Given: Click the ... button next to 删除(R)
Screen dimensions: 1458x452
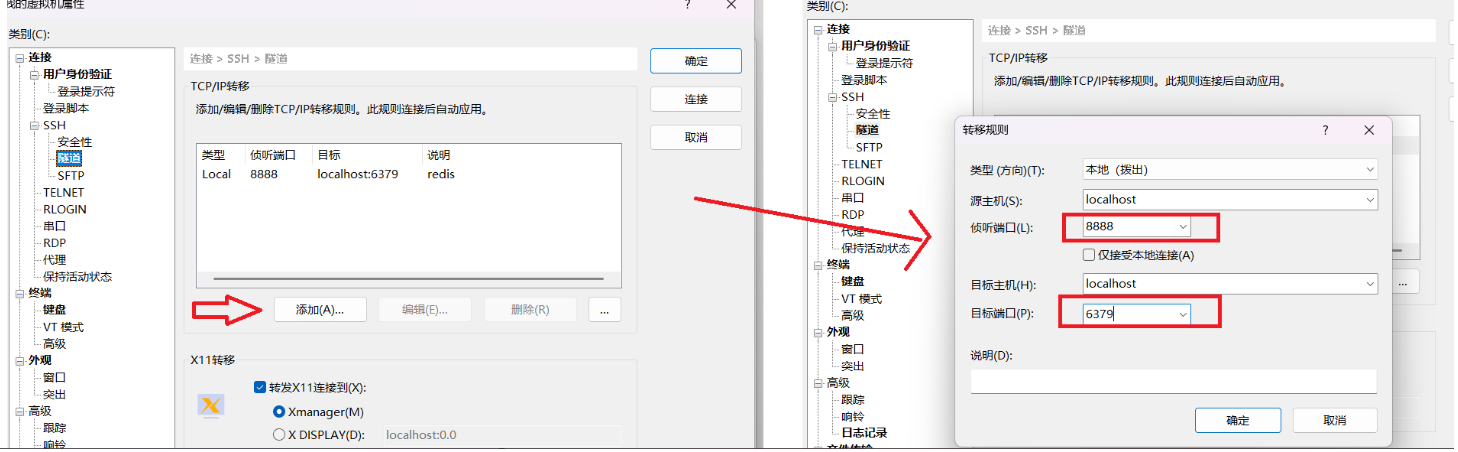Looking at the screenshot, I should [x=605, y=310].
